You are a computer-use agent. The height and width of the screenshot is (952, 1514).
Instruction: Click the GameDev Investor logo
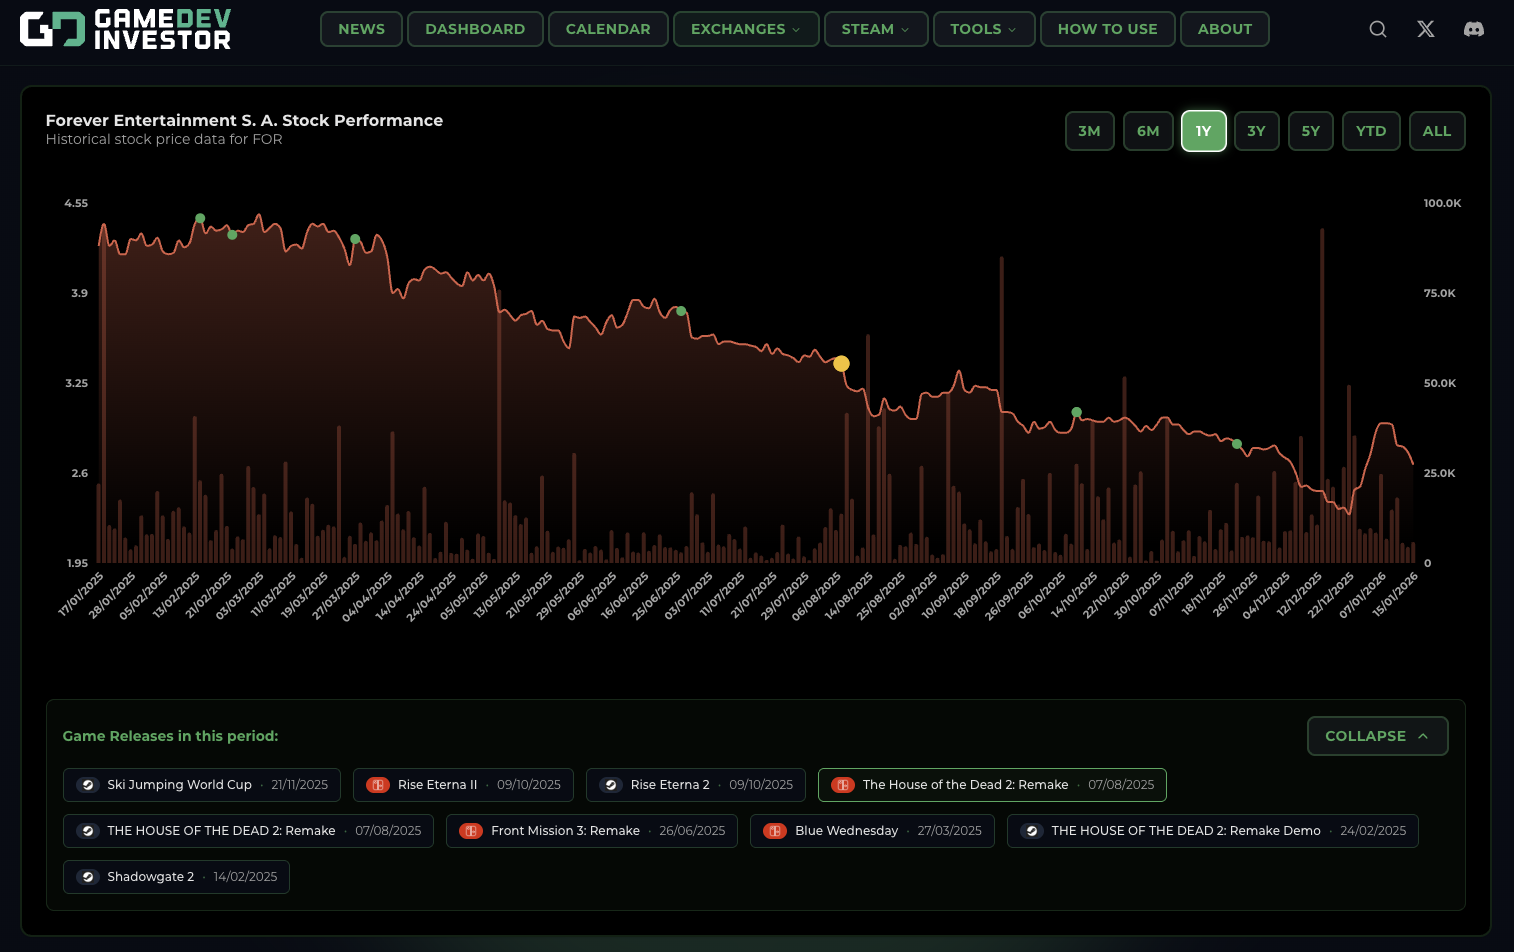pyautogui.click(x=126, y=29)
